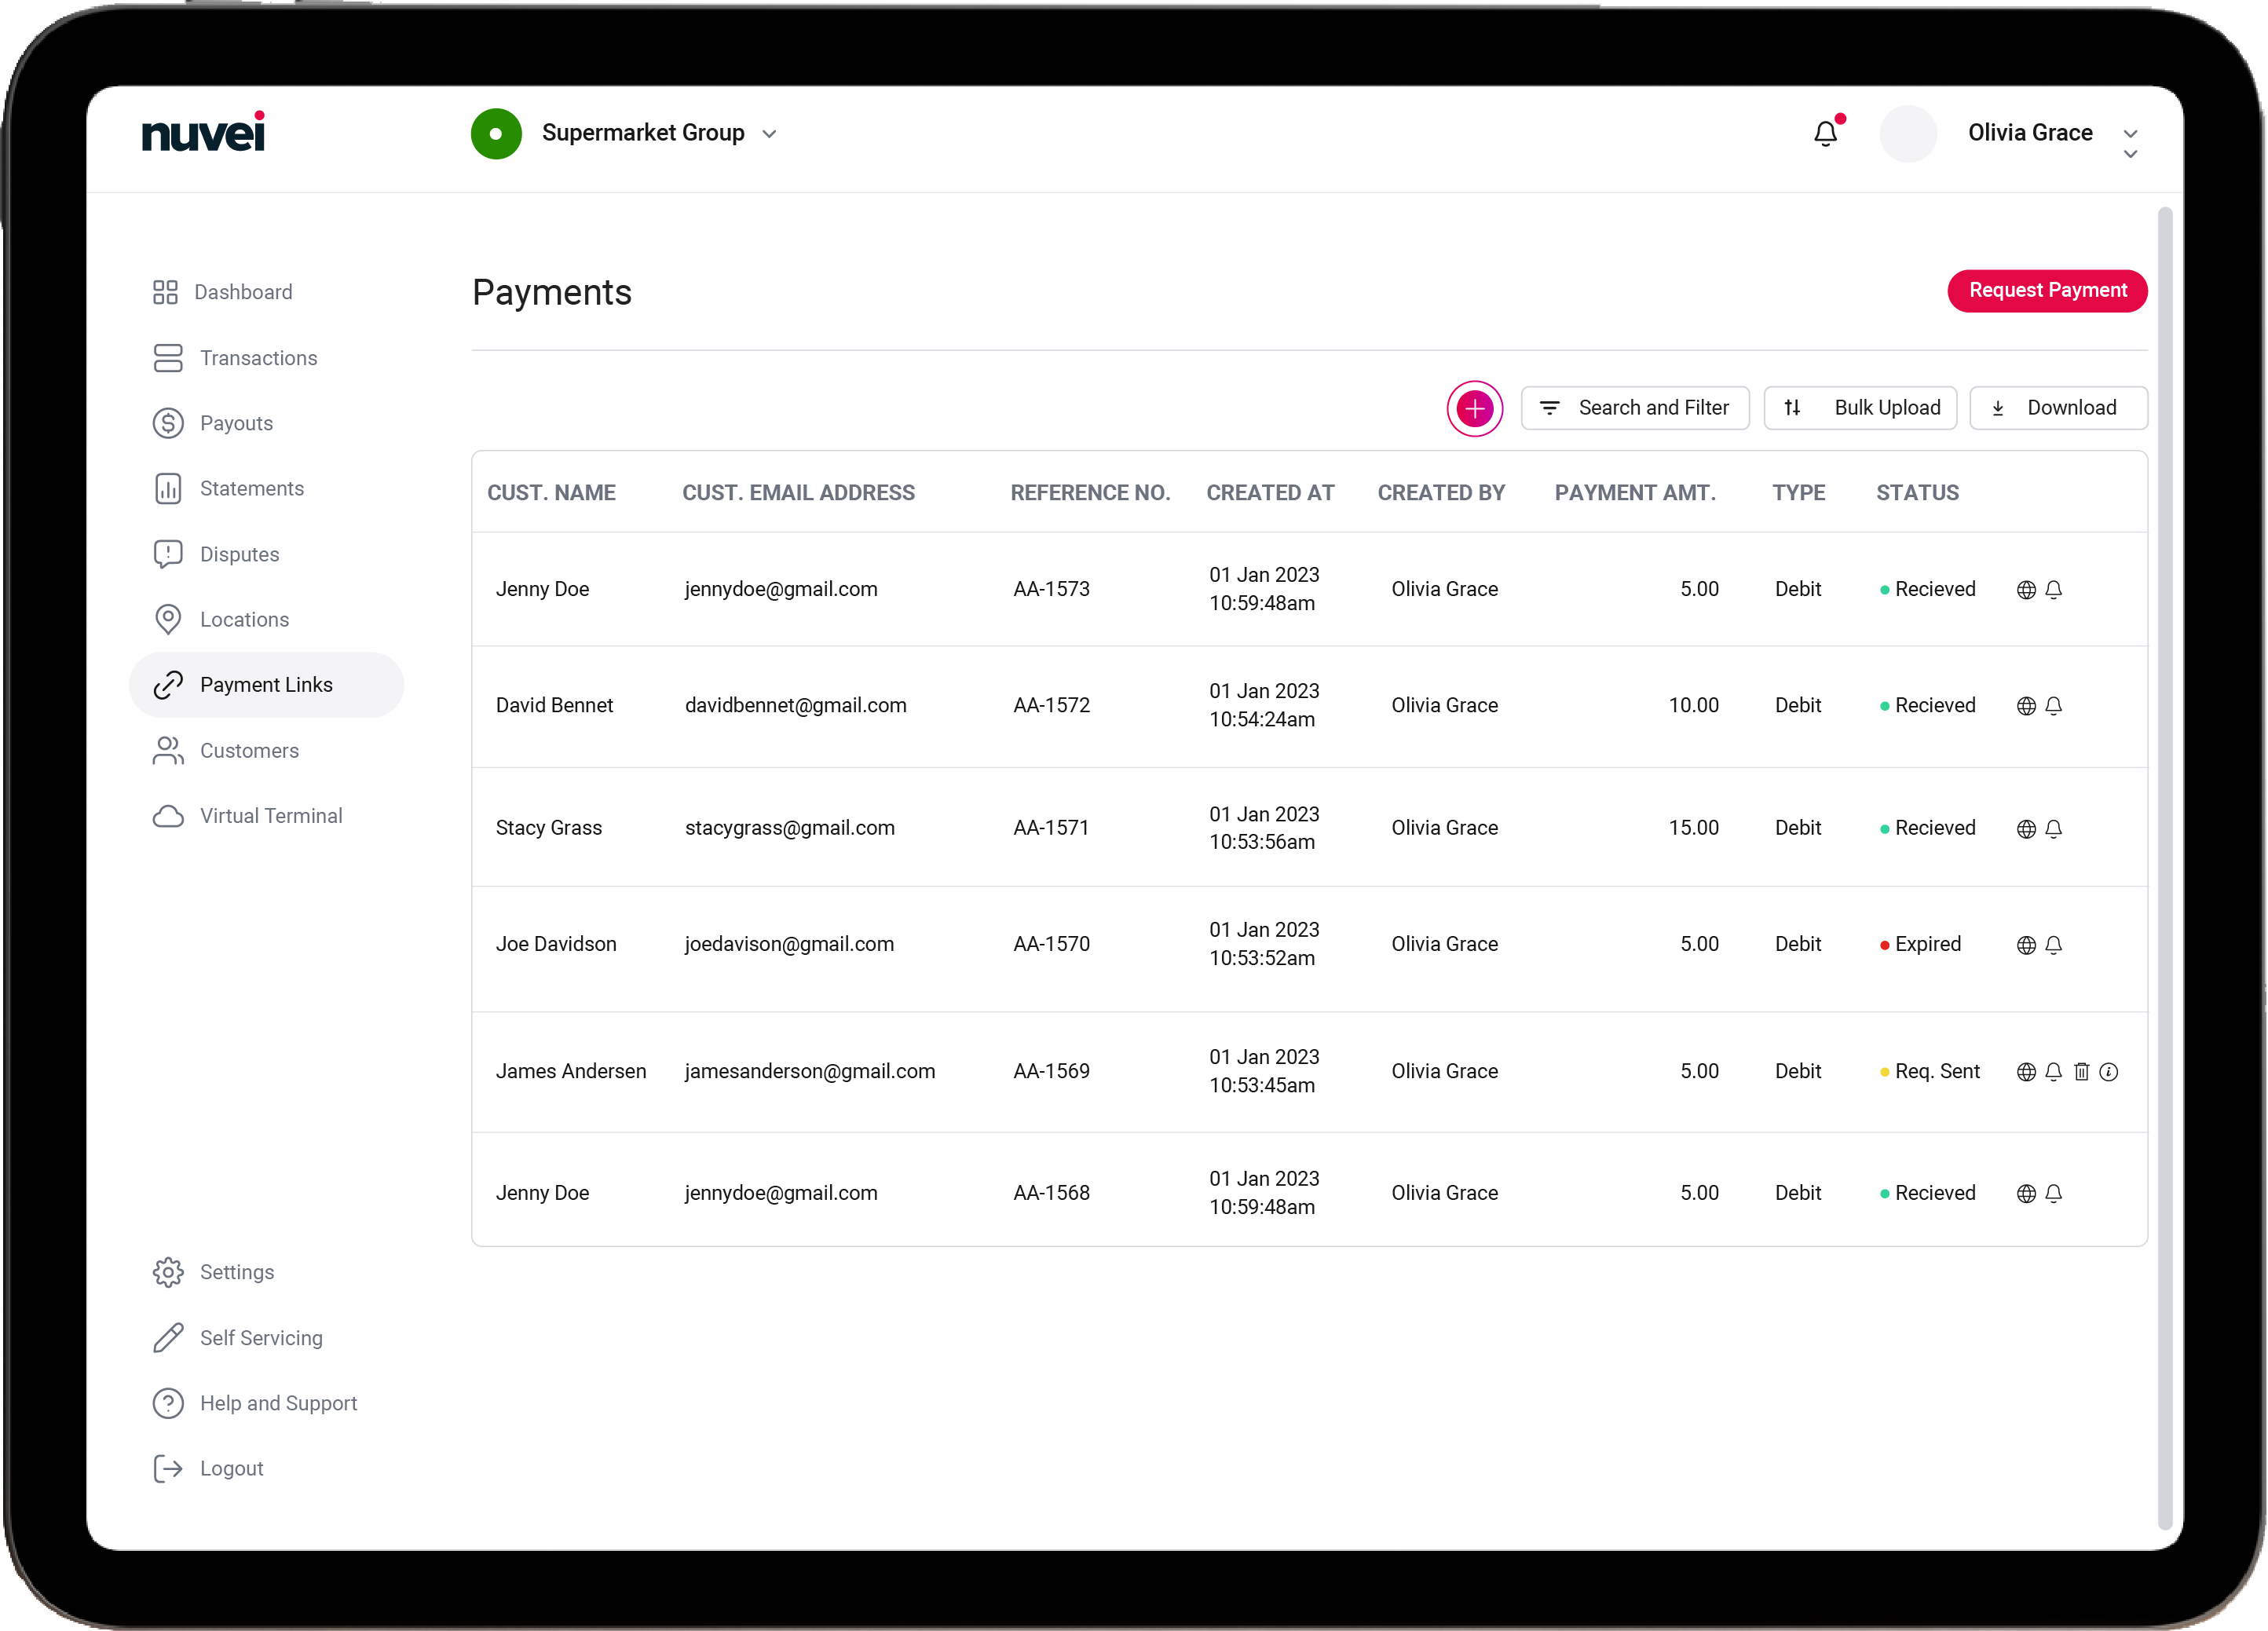Open Help and Support in the sidebar
Screen dimensions: 2268x1631
point(255,1404)
